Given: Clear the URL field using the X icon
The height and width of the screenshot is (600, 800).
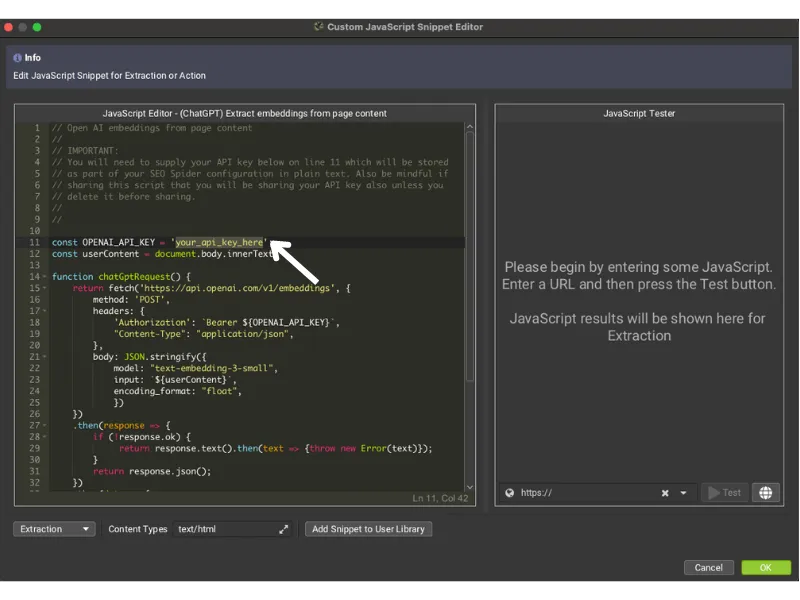Looking at the screenshot, I should [664, 492].
